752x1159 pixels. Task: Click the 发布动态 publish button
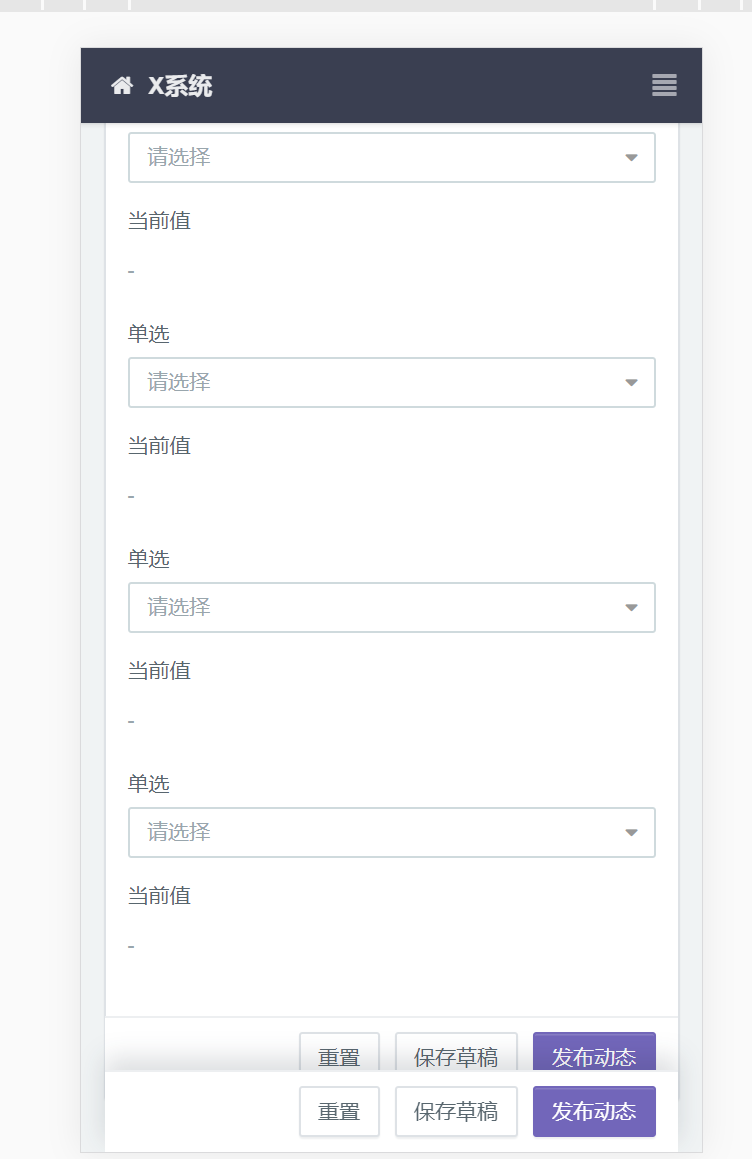[593, 1050]
